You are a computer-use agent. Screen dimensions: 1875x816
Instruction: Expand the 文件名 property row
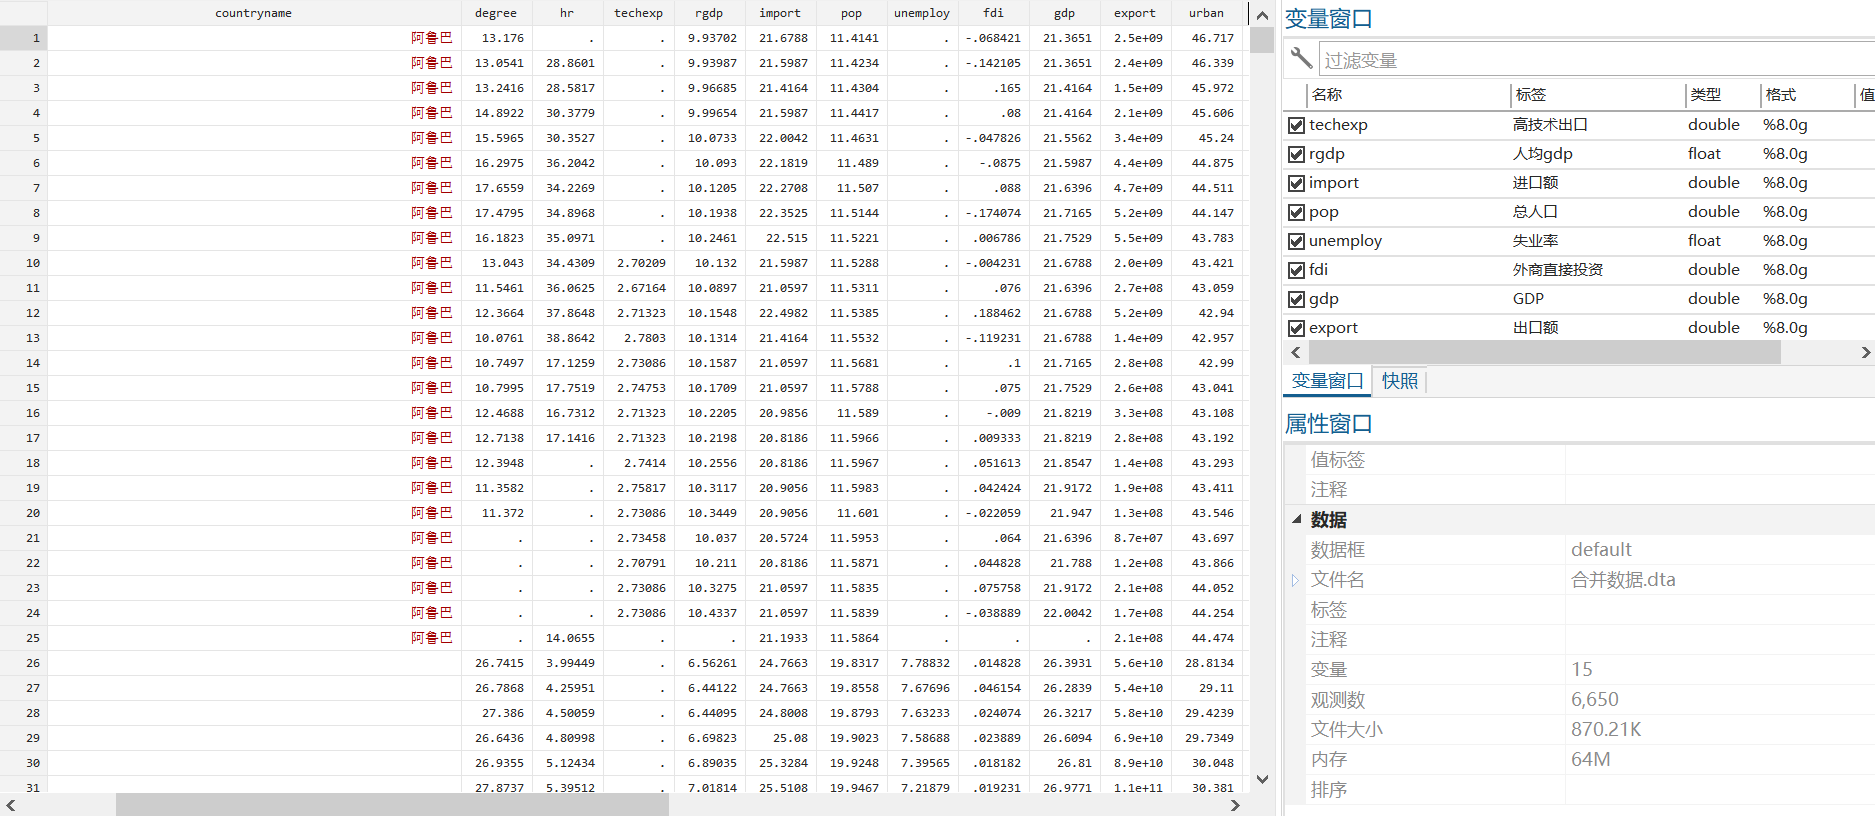[1295, 580]
